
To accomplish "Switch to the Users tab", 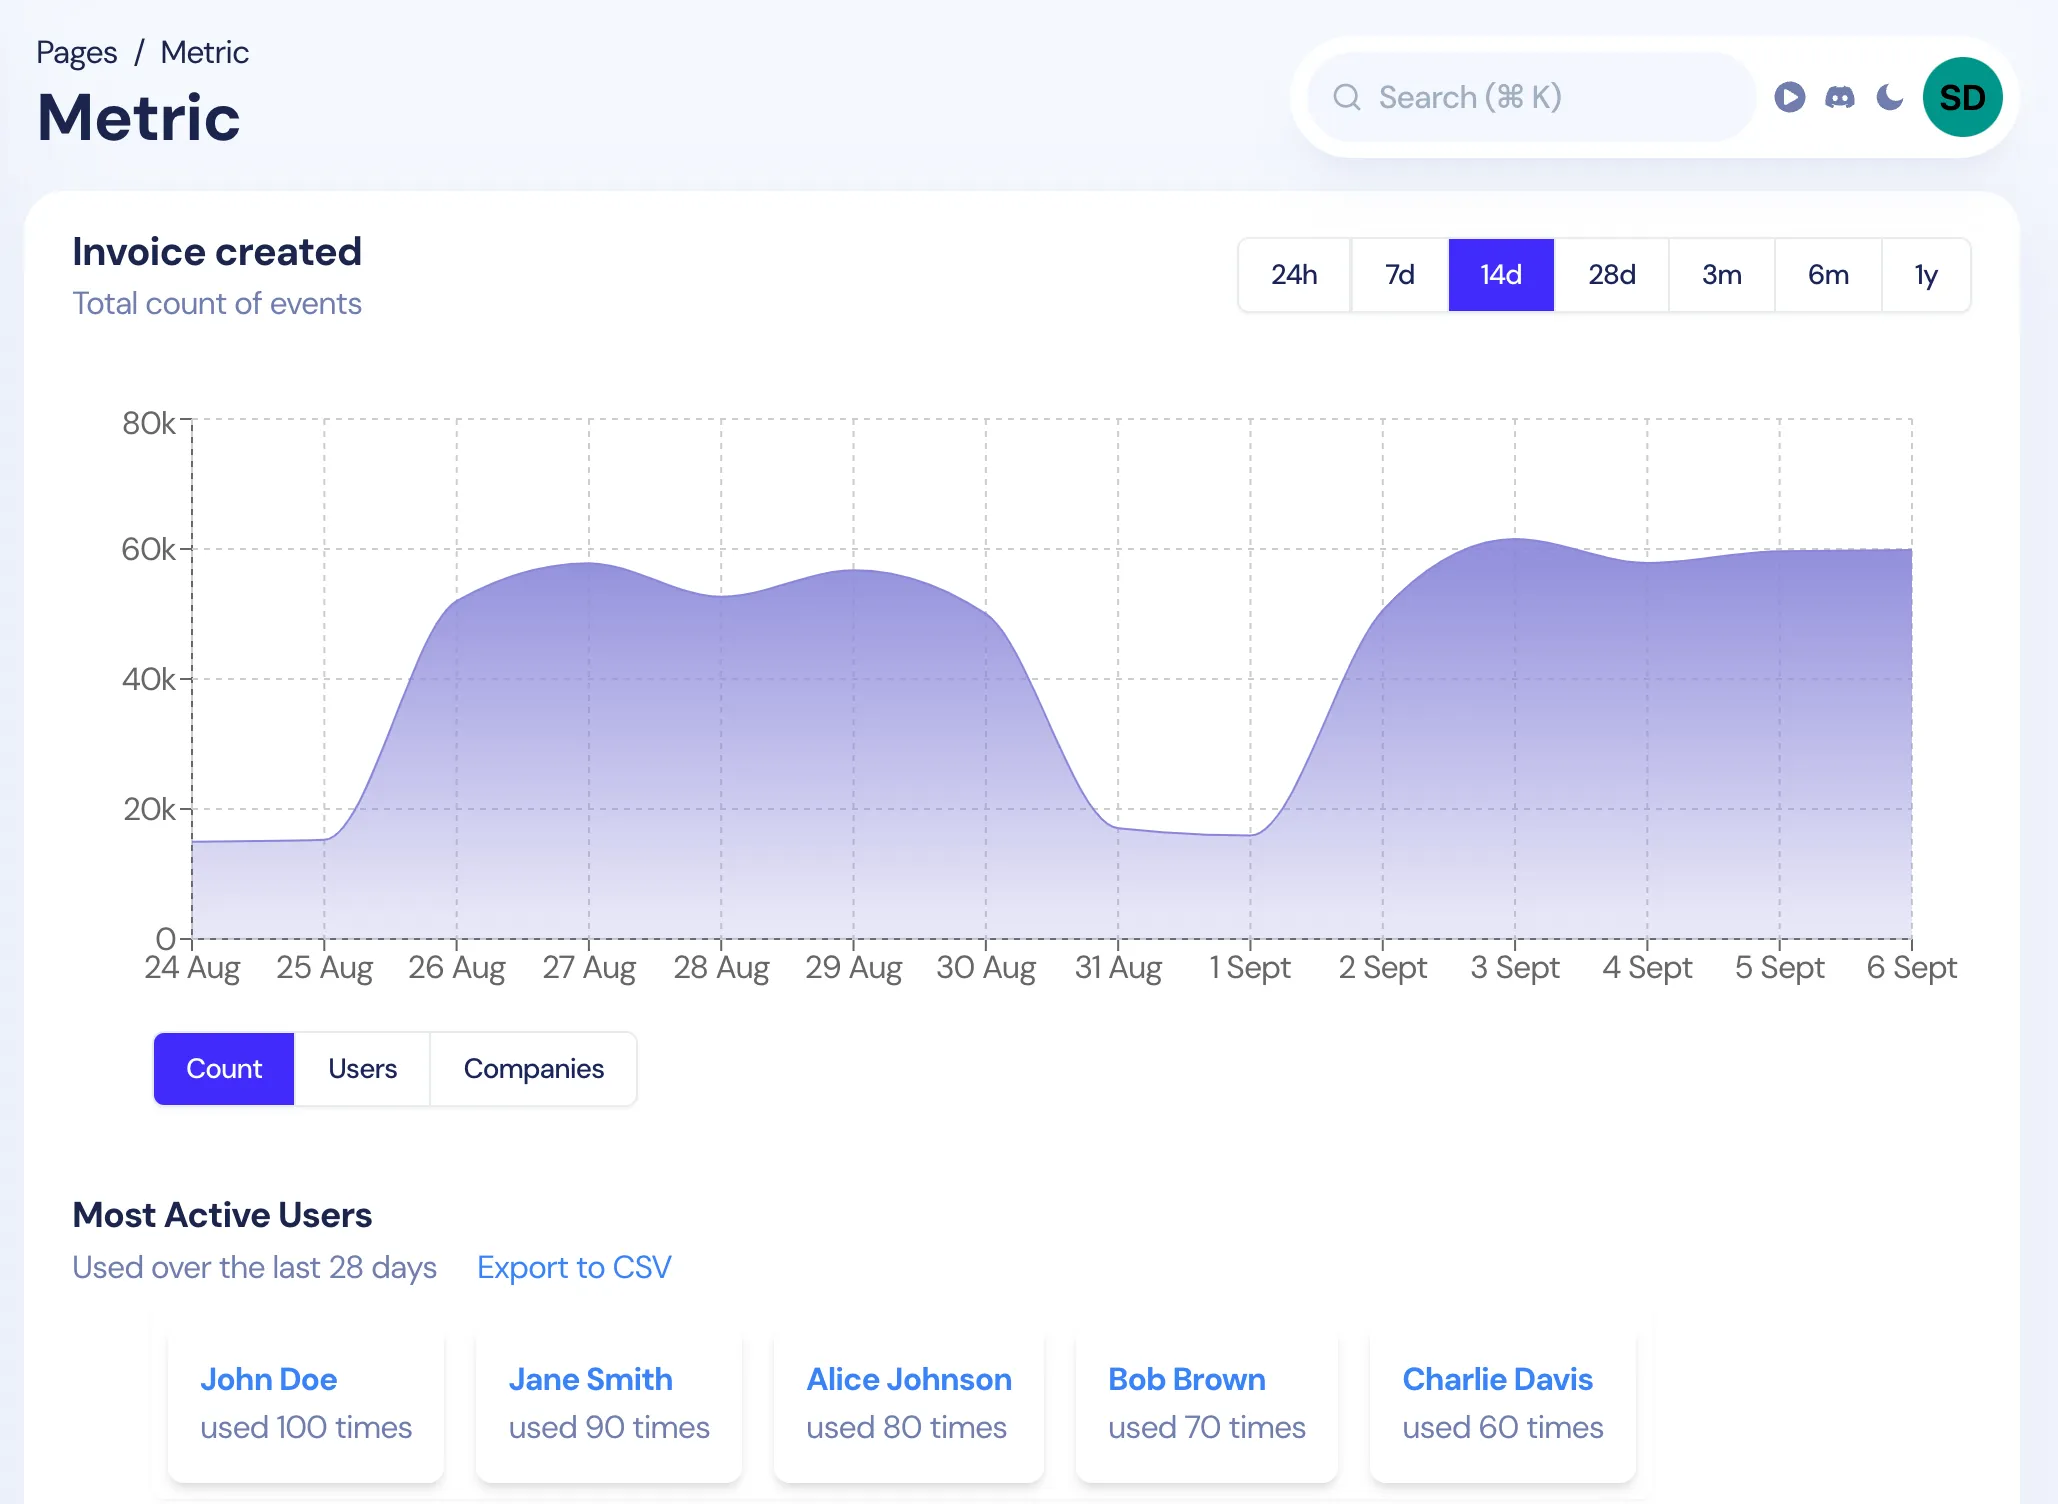I will click(x=361, y=1068).
